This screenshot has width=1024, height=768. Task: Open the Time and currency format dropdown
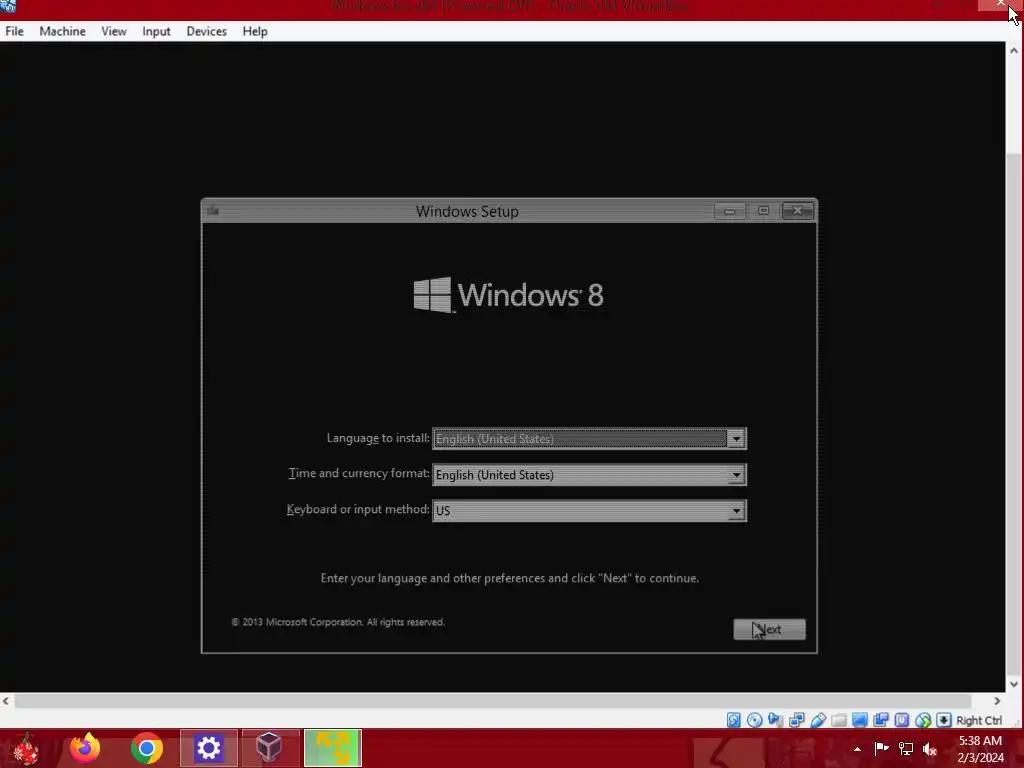(x=589, y=475)
